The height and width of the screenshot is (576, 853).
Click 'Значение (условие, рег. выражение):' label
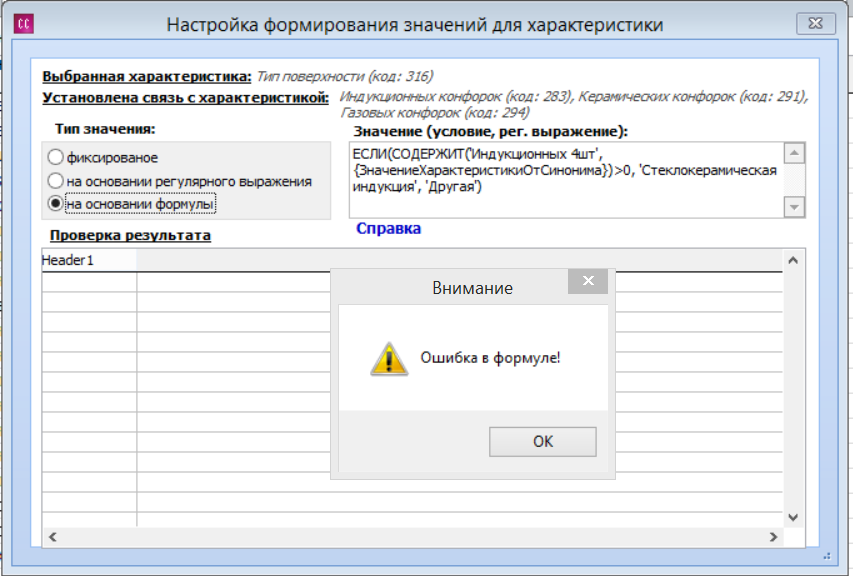(x=490, y=132)
